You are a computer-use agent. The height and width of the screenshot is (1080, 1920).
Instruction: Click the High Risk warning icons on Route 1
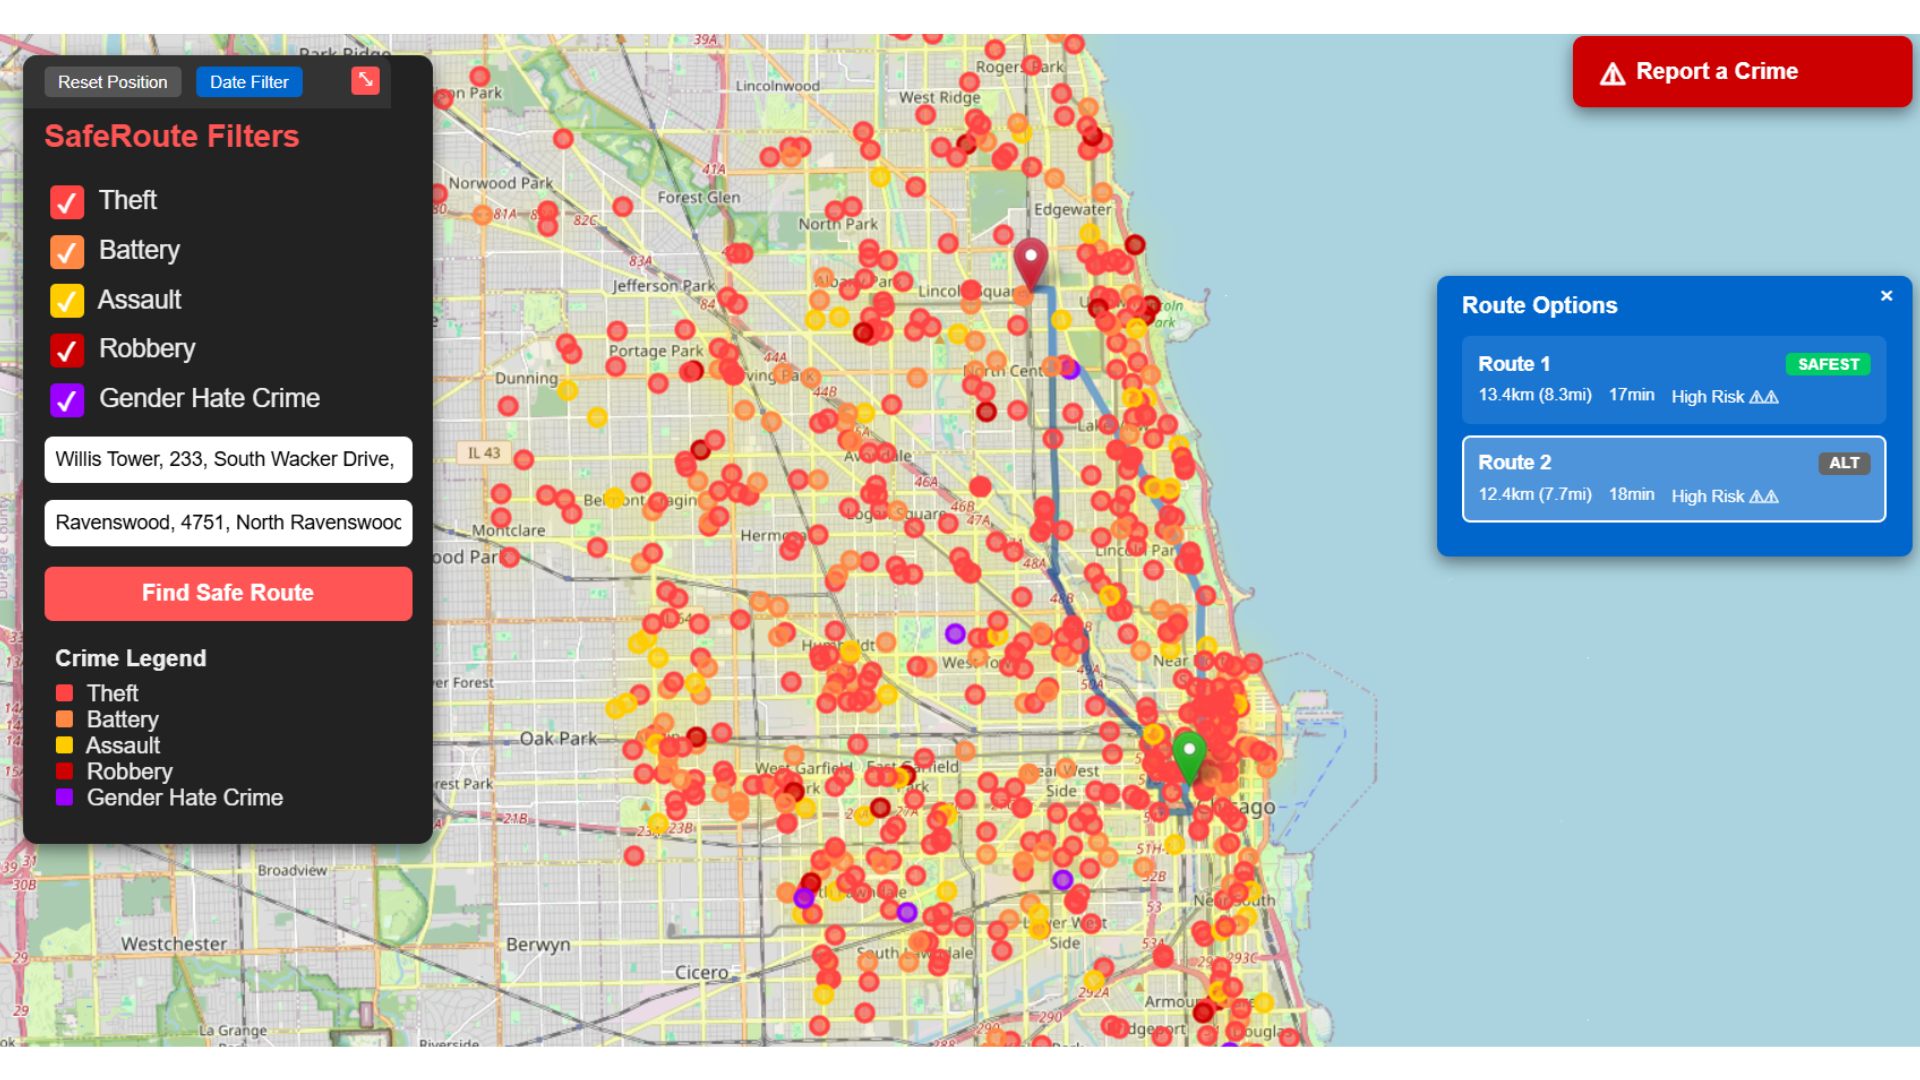1763,397
